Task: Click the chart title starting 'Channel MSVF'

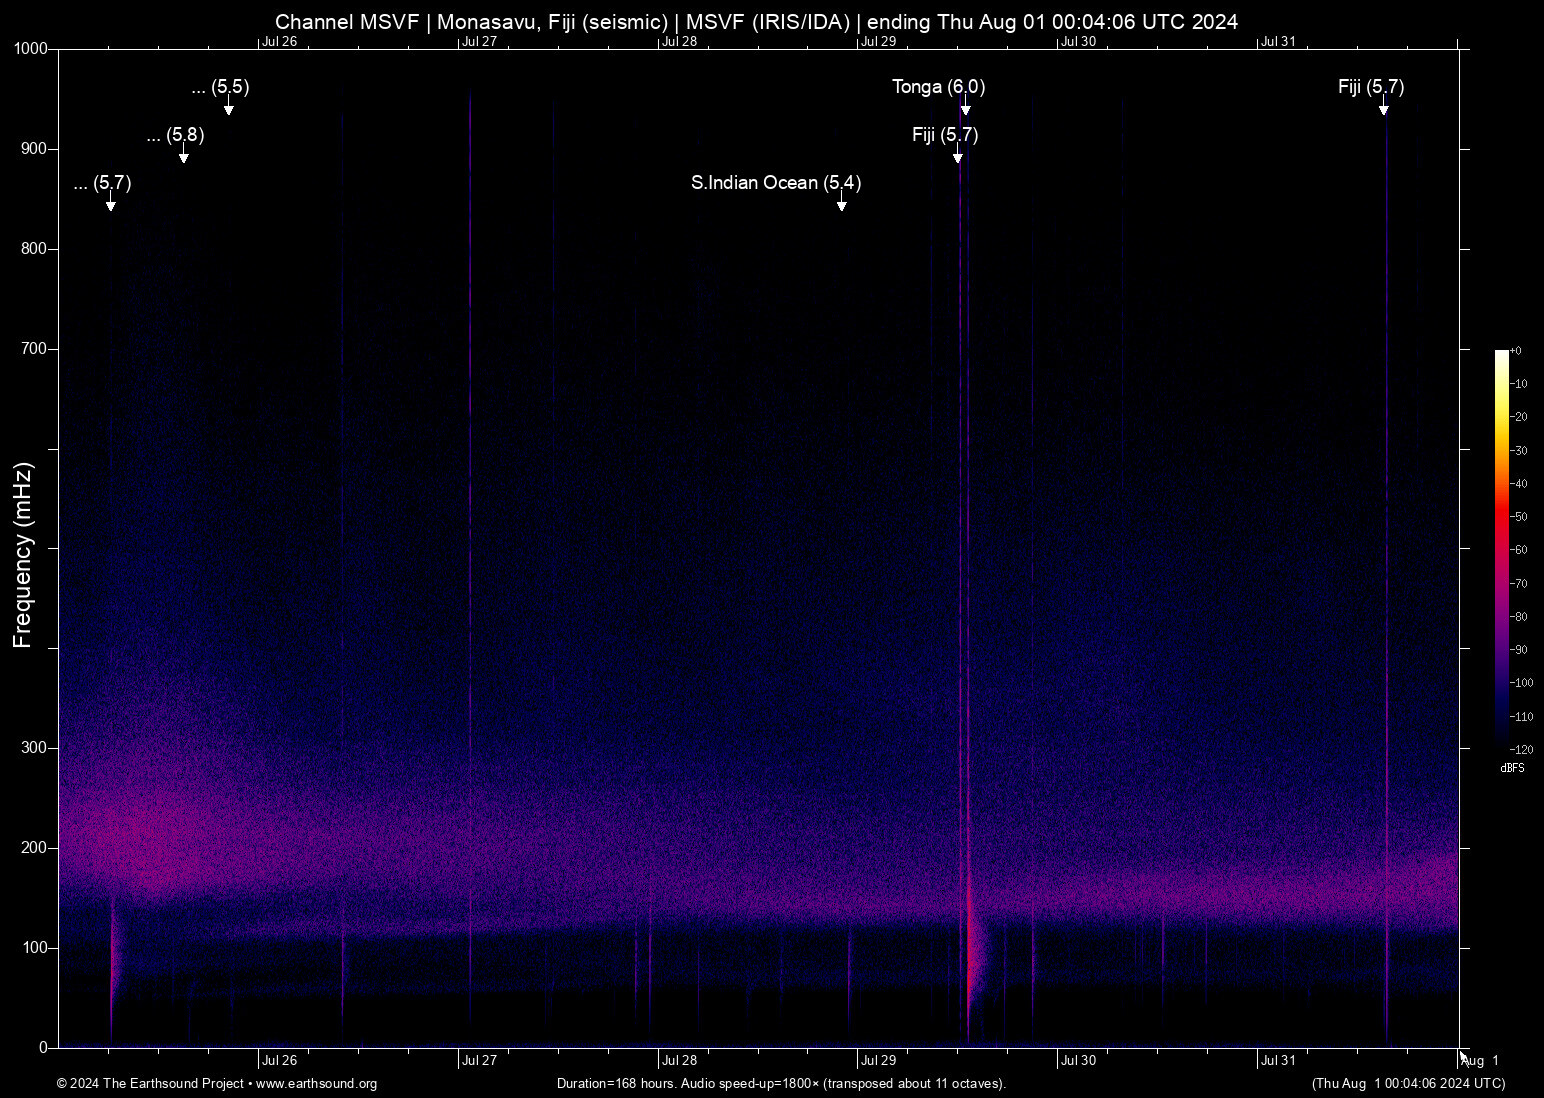Action: (756, 22)
